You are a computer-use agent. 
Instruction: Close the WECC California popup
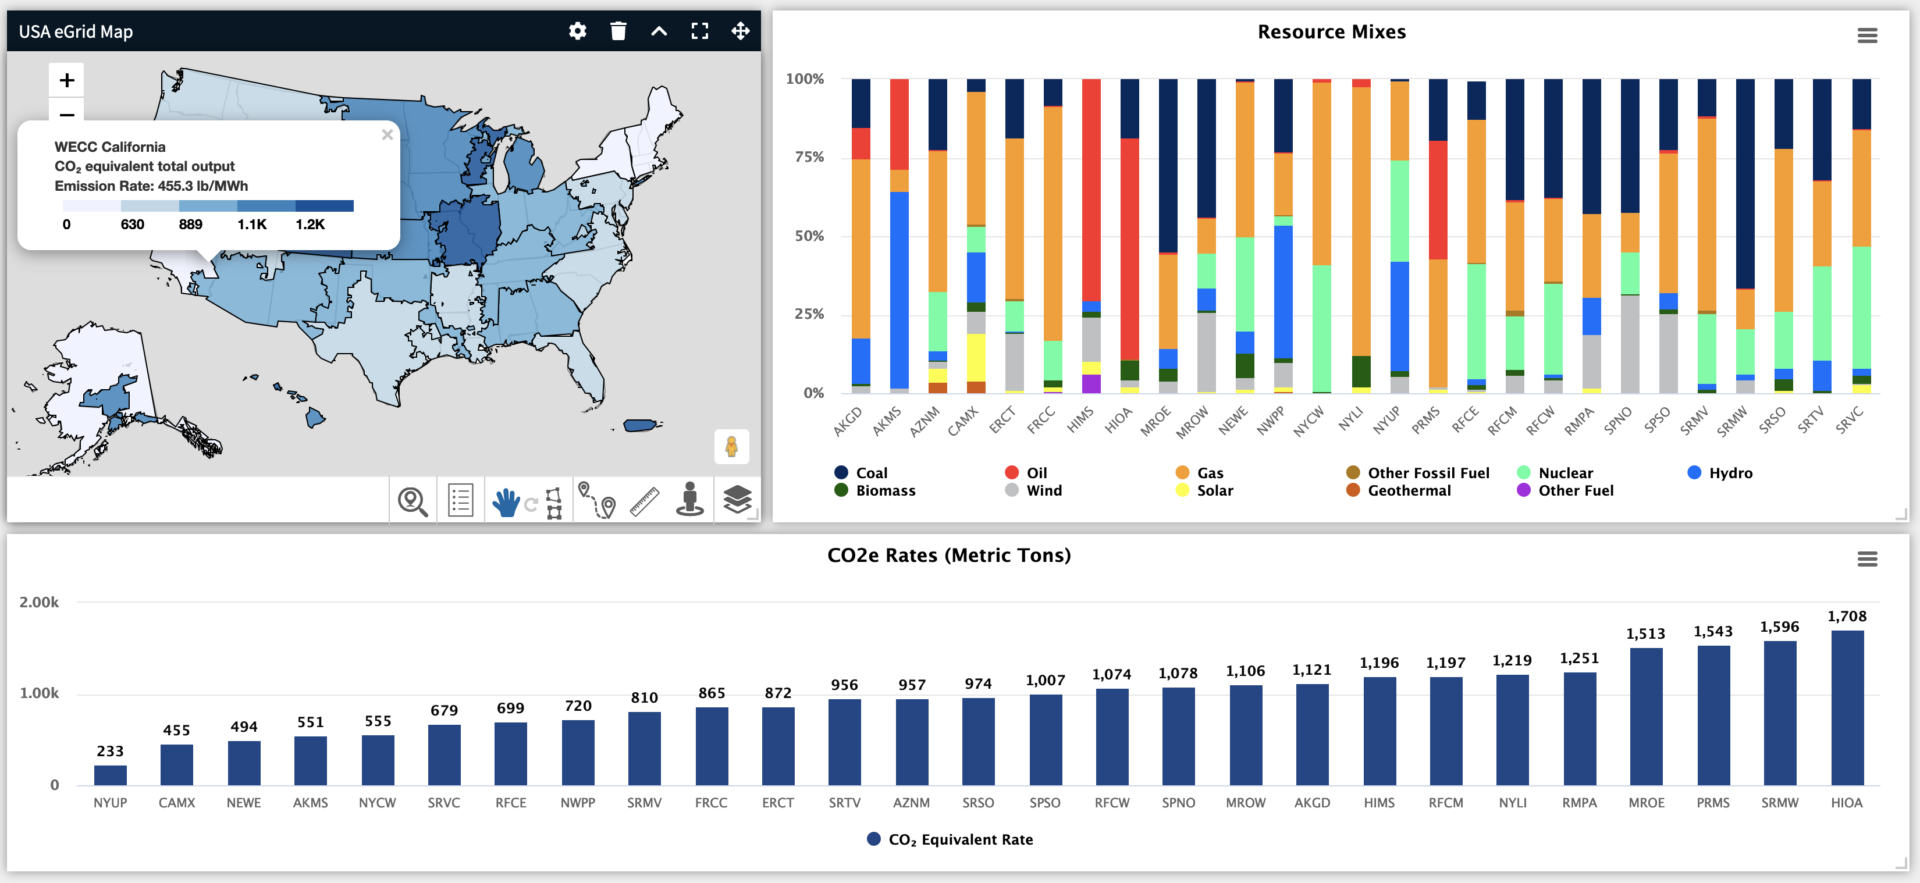pos(387,135)
